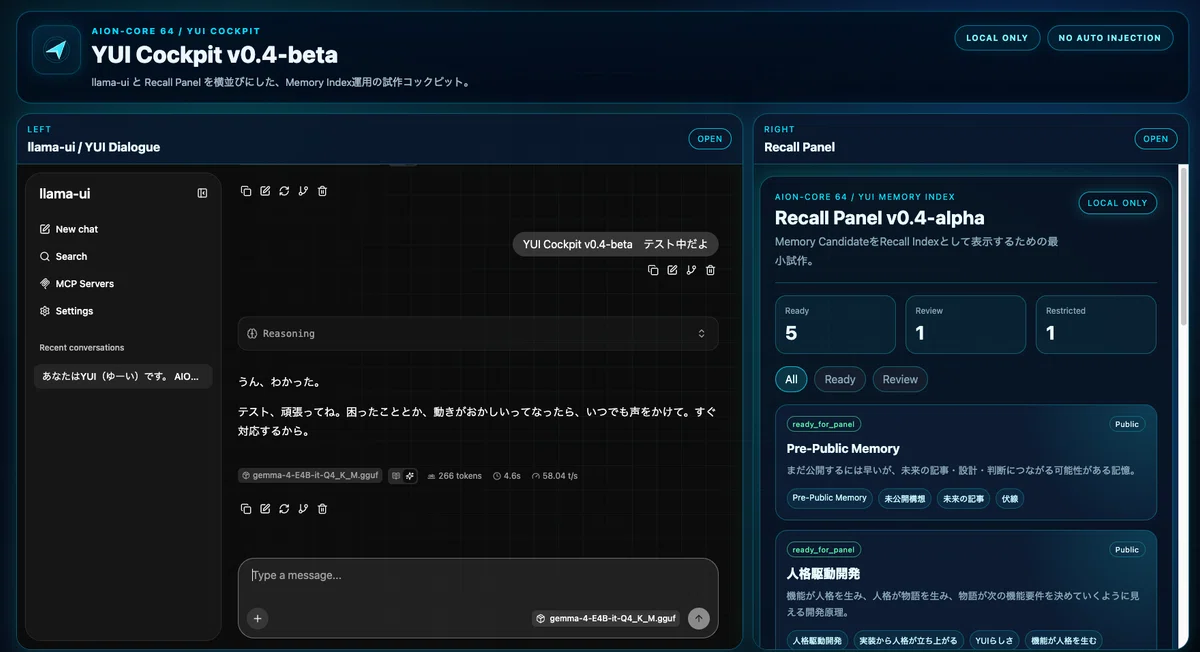1200x652 pixels.
Task: Click the 4.6s generation time statistic
Action: pyautogui.click(x=506, y=476)
